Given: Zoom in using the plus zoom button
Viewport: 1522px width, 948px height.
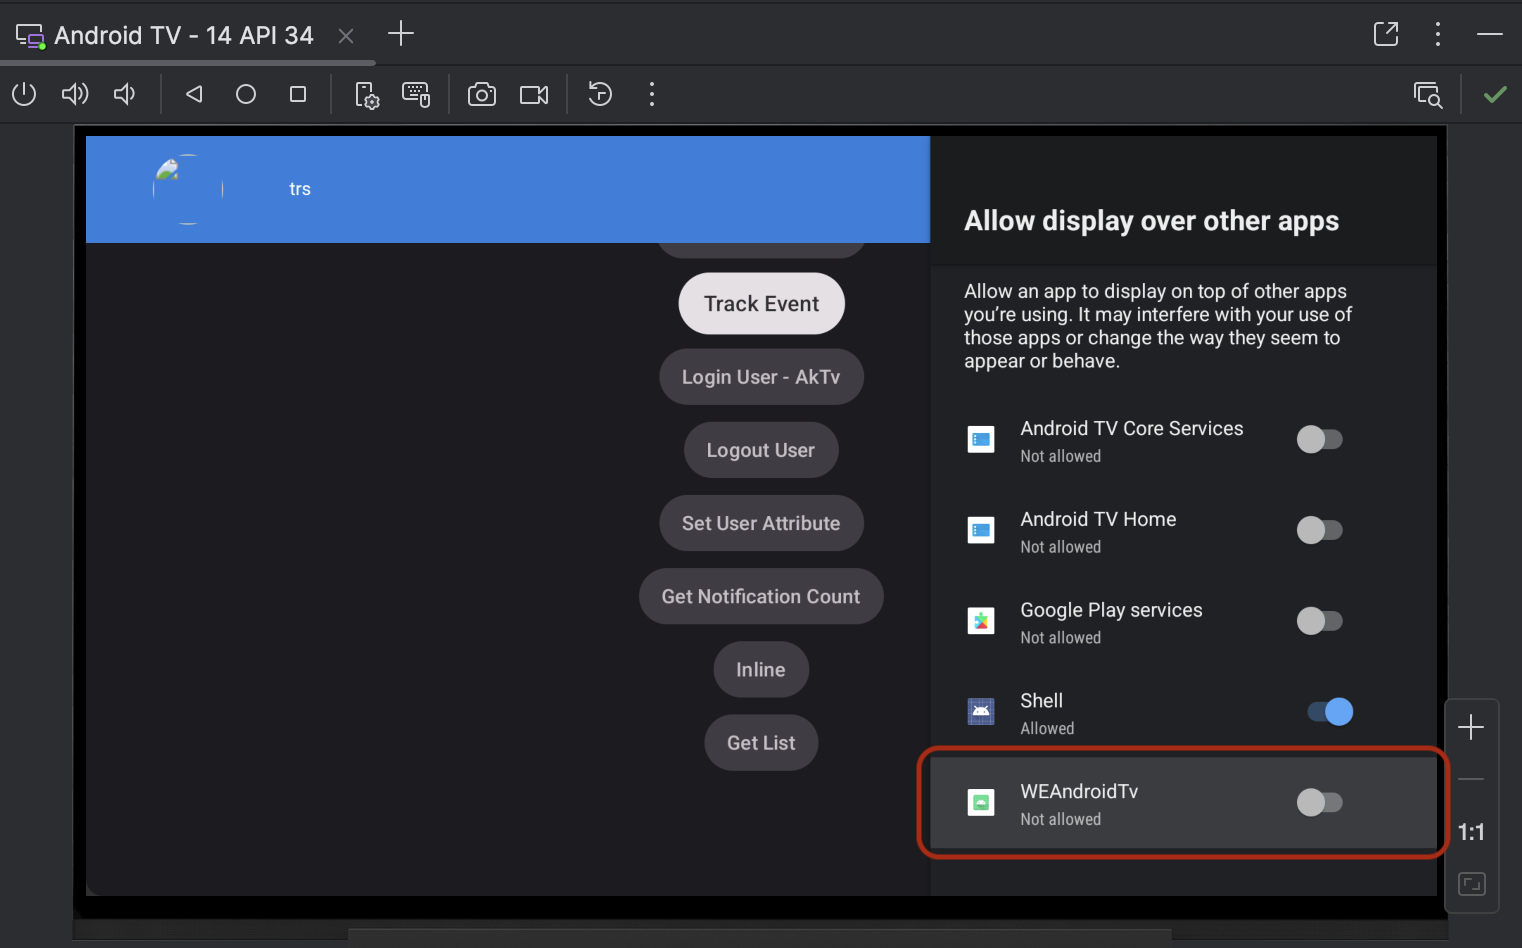Looking at the screenshot, I should coord(1471,727).
